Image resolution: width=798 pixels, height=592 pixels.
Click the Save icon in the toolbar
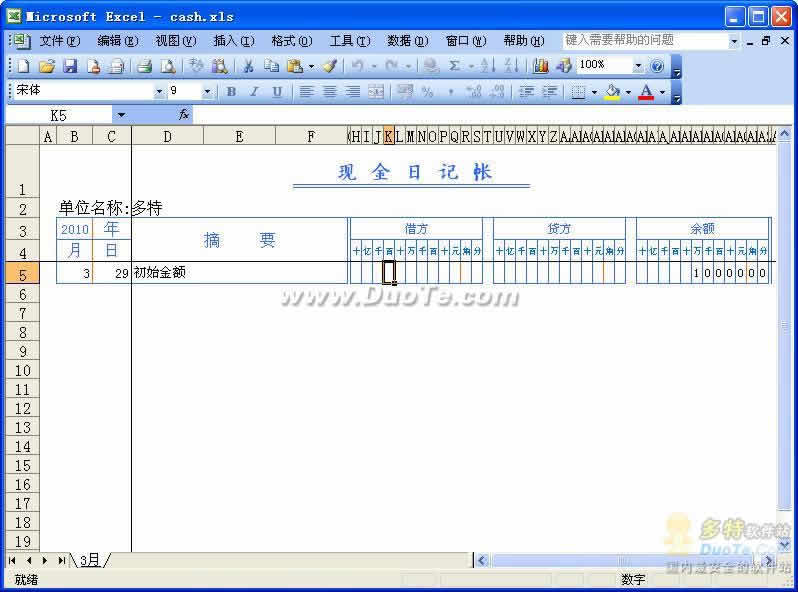tap(70, 66)
